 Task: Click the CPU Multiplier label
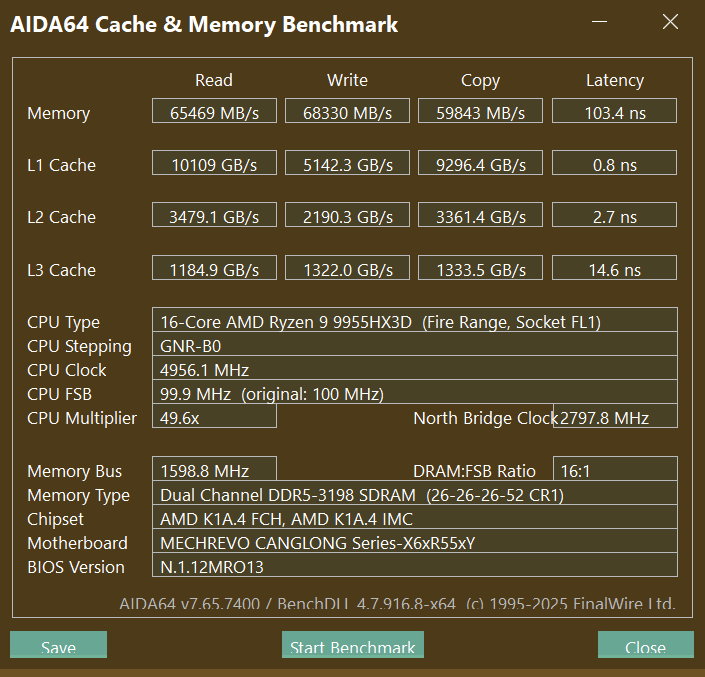82,419
